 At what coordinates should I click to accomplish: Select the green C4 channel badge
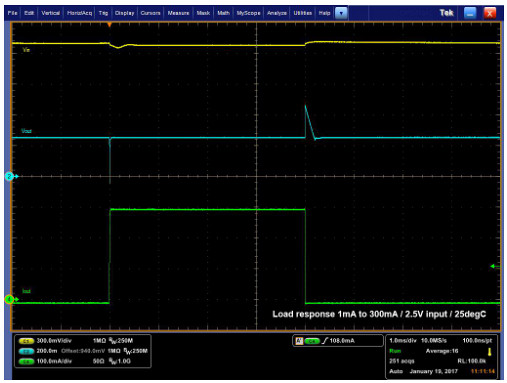click(x=26, y=361)
